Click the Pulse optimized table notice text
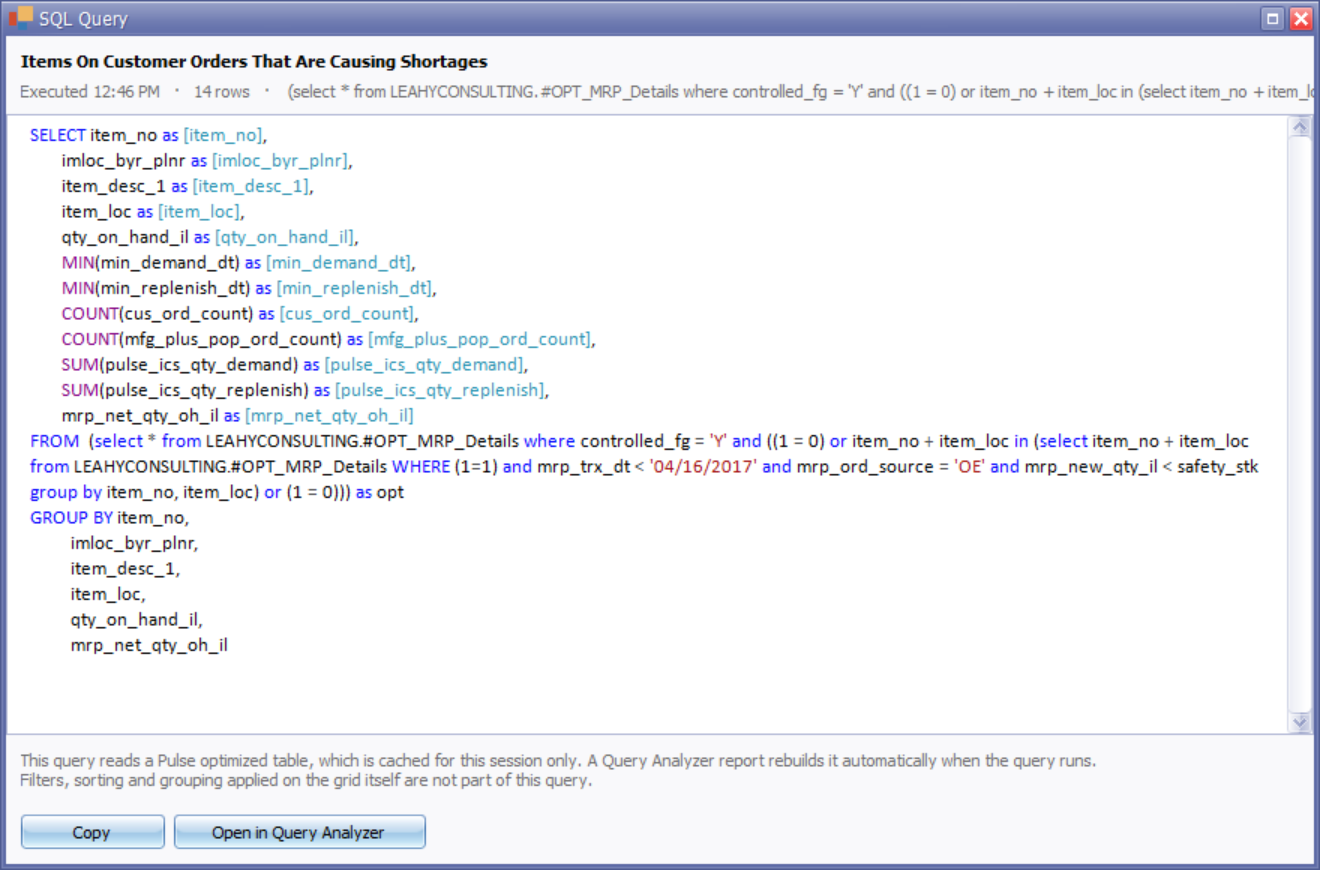1320x870 pixels. pyautogui.click(x=558, y=761)
